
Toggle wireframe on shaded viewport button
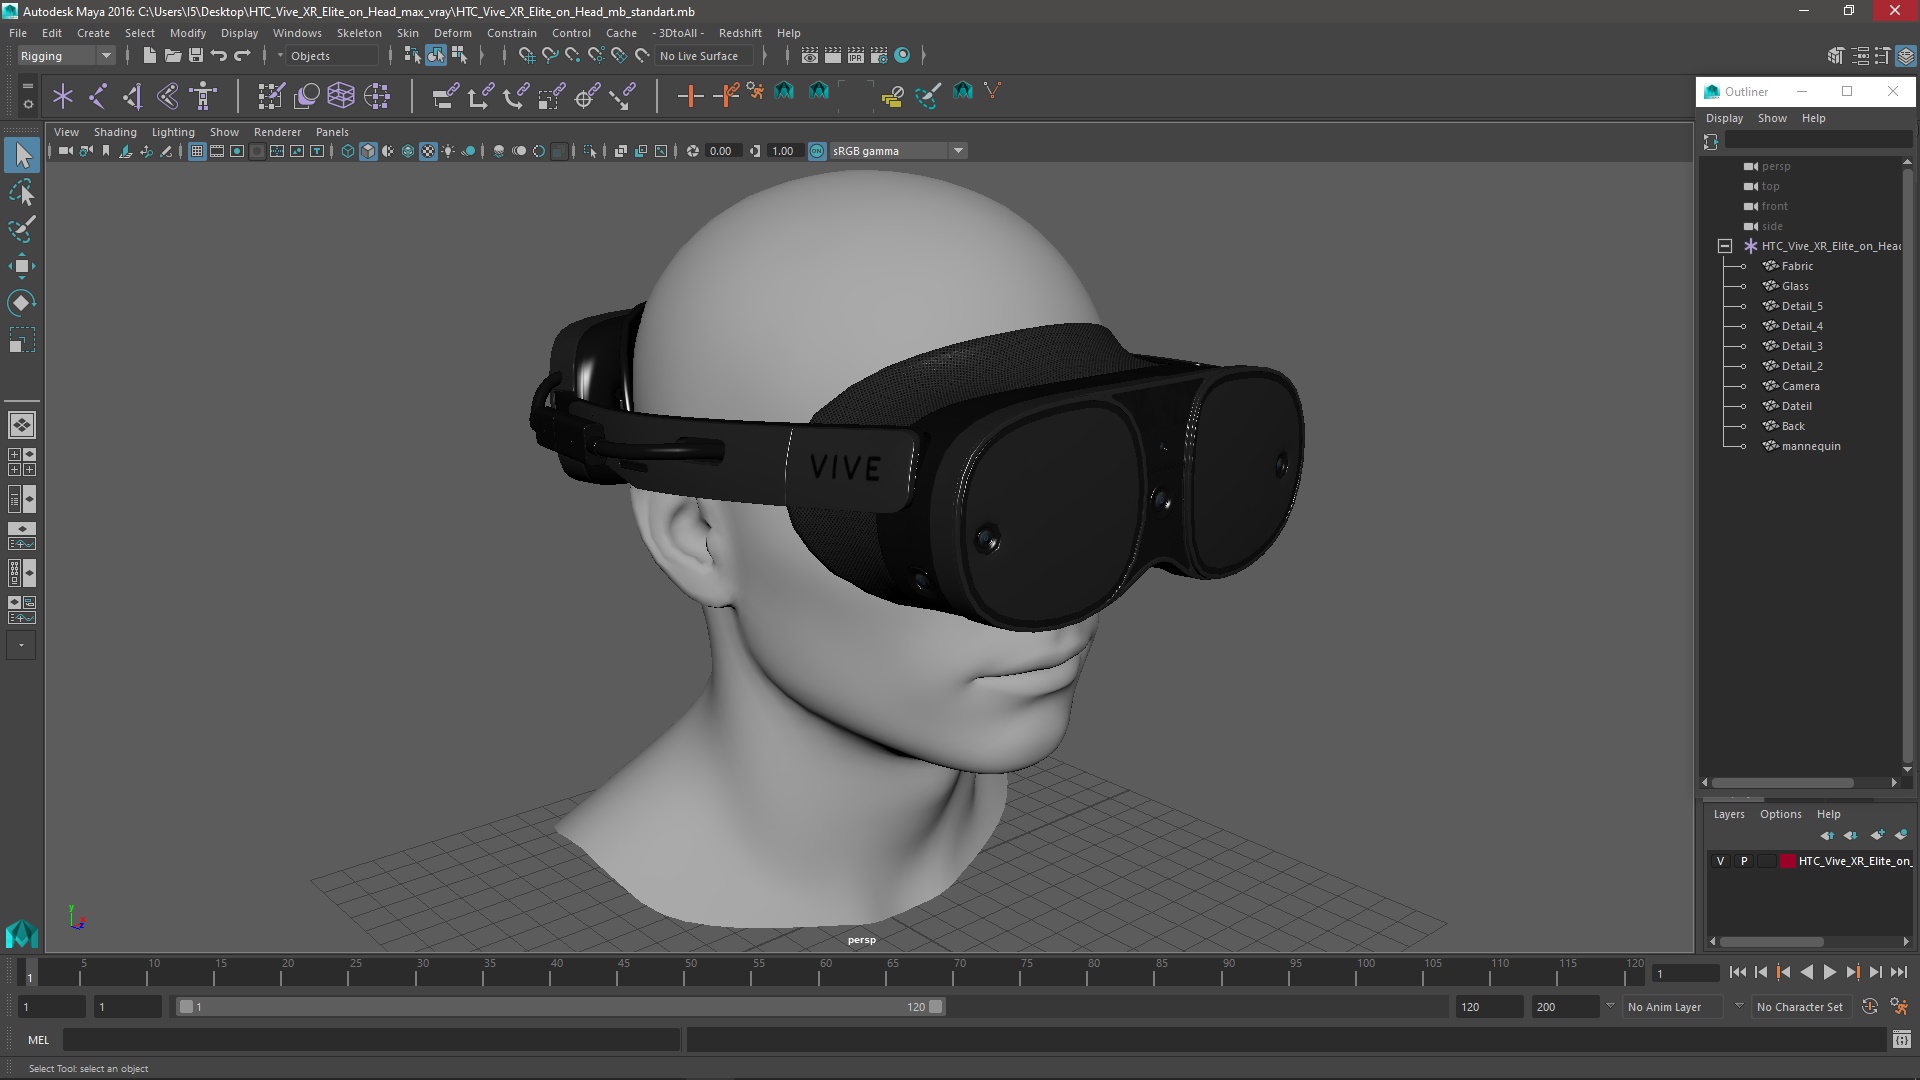point(408,151)
